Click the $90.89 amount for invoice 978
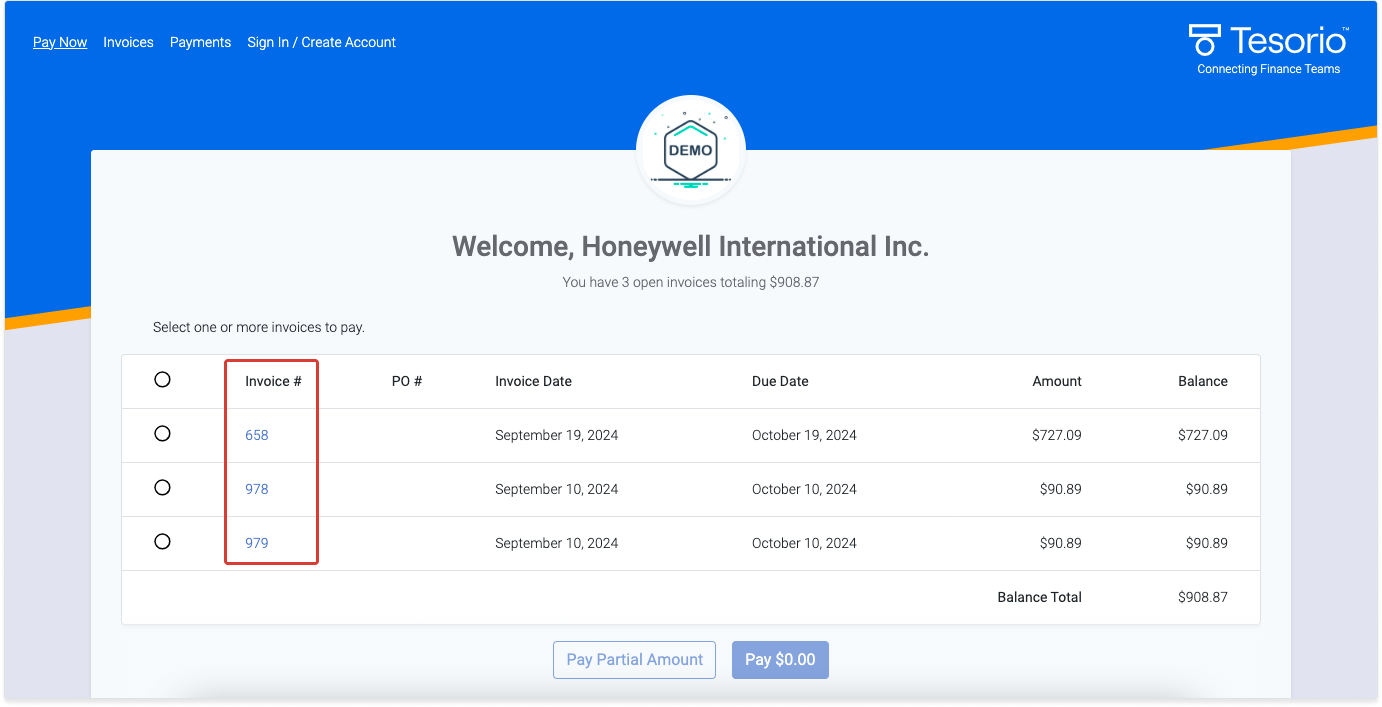This screenshot has height=707, width=1382. 1061,489
